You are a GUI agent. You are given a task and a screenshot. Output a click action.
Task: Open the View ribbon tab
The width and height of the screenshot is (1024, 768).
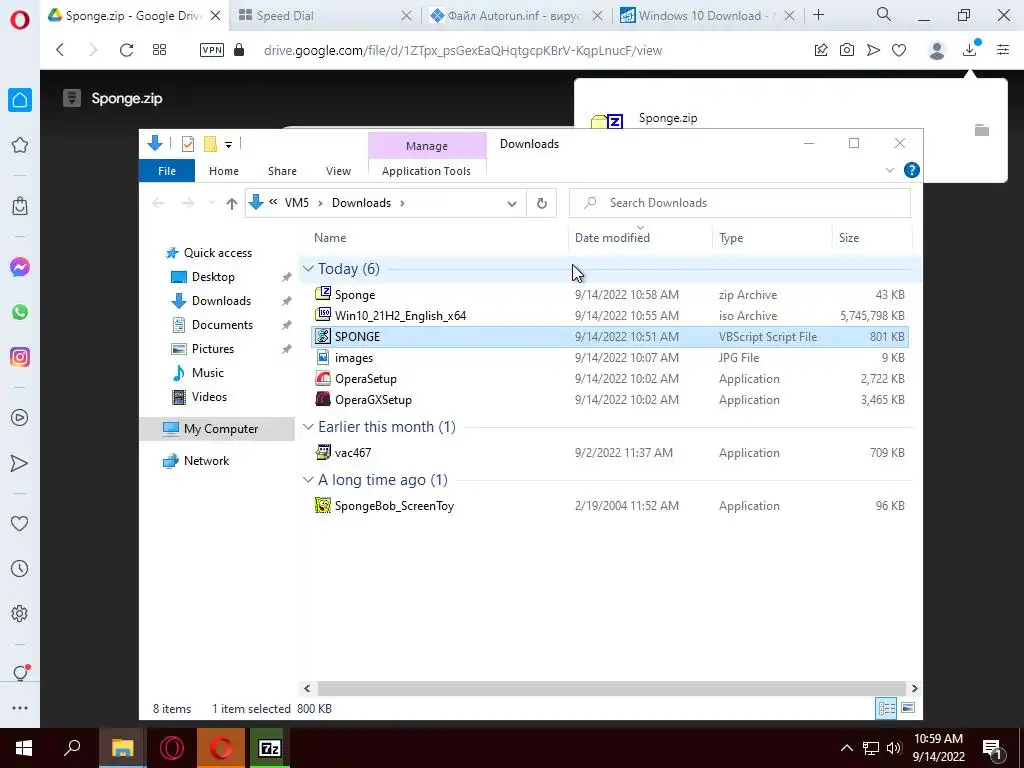[338, 170]
